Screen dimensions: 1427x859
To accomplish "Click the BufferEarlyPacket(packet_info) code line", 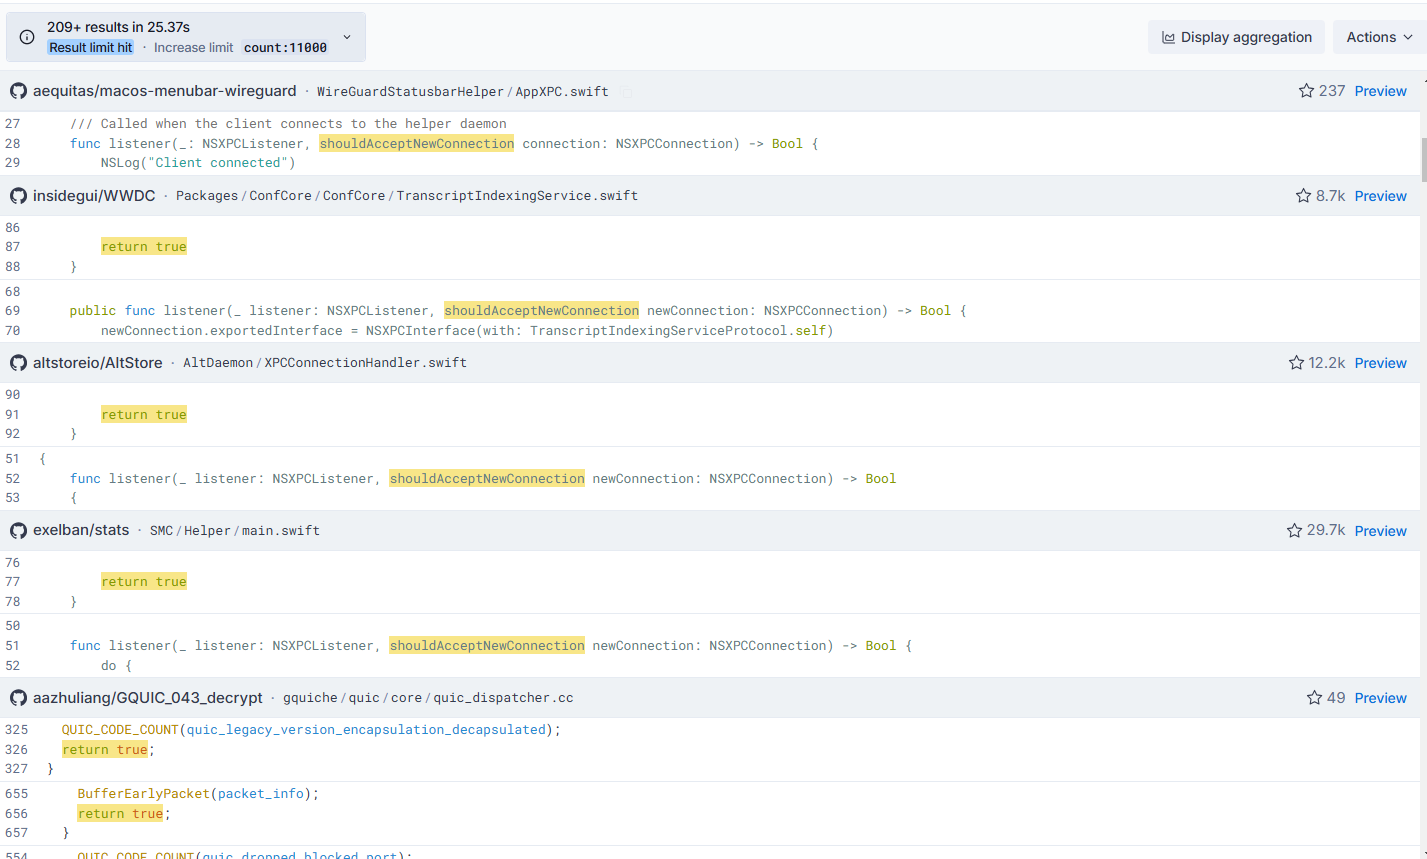I will click(198, 794).
